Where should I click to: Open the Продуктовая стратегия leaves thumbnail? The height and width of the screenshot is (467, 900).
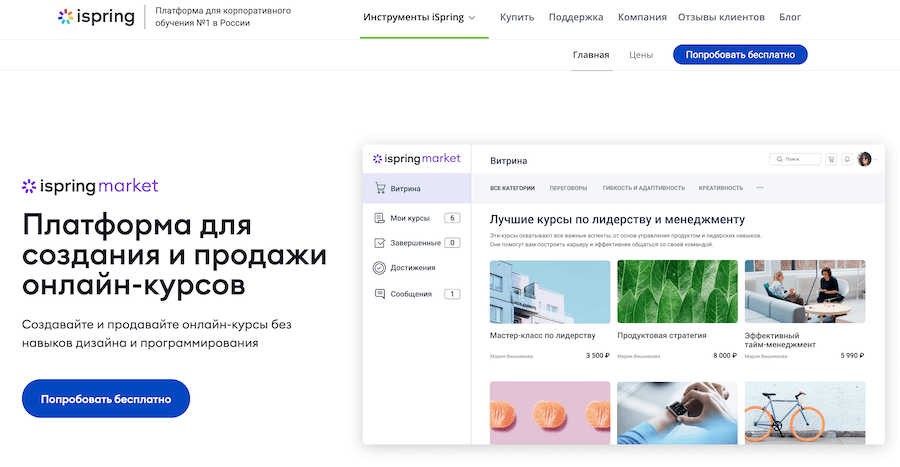[677, 291]
